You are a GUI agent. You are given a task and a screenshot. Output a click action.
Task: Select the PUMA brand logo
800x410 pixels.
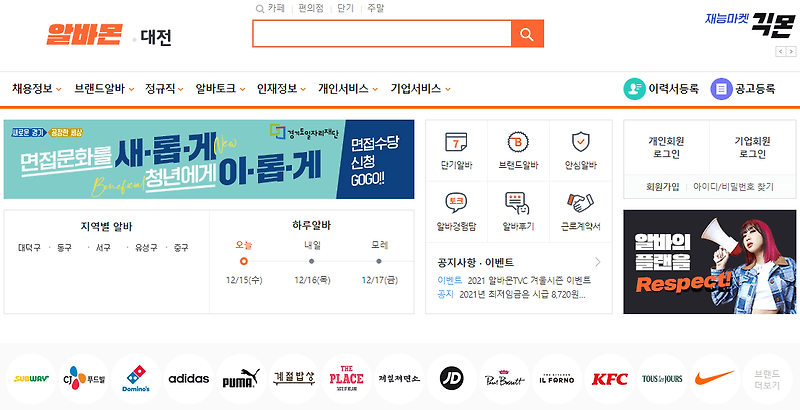point(241,379)
